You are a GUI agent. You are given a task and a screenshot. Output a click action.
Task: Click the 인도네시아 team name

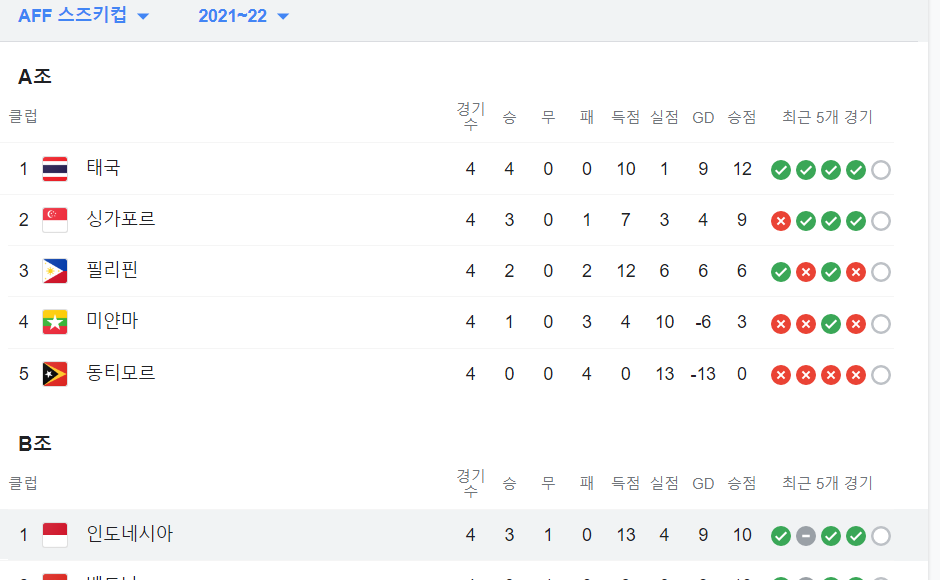(130, 534)
